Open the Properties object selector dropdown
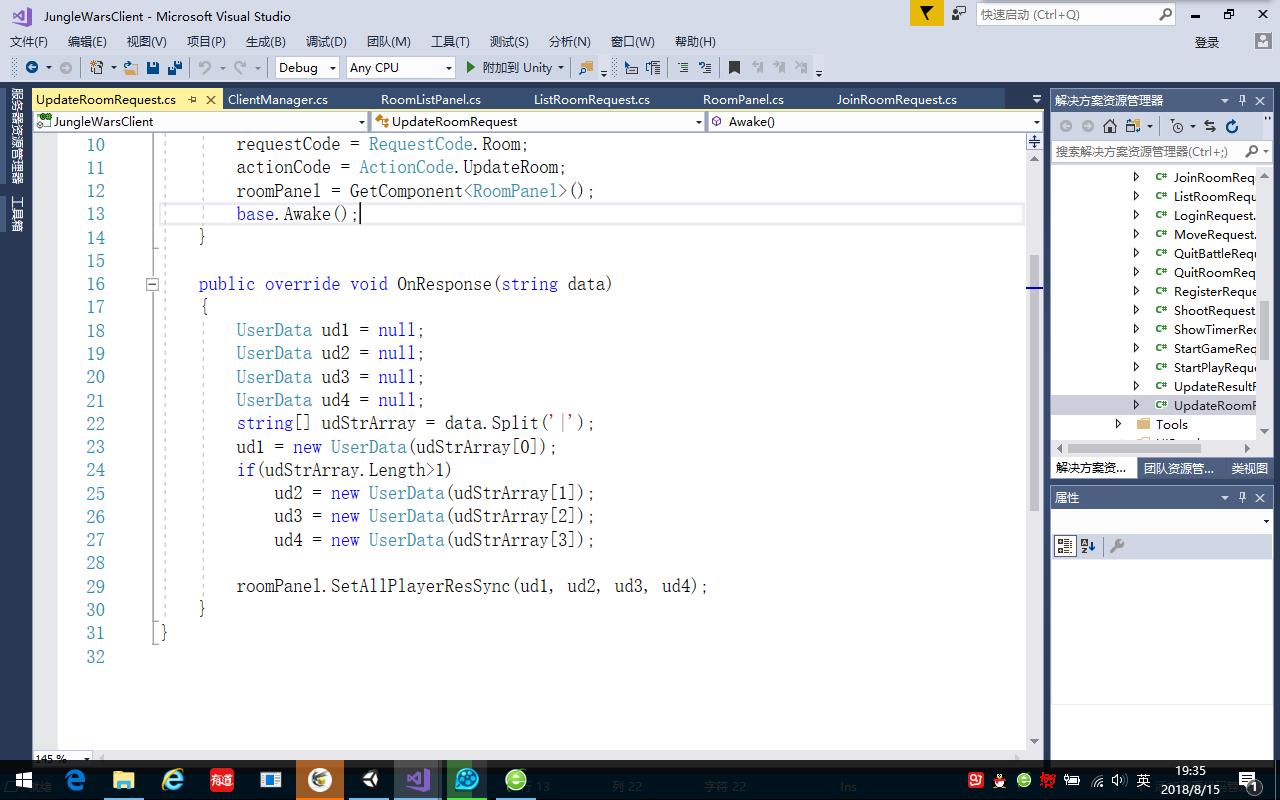Viewport: 1280px width, 800px height. click(x=1267, y=521)
